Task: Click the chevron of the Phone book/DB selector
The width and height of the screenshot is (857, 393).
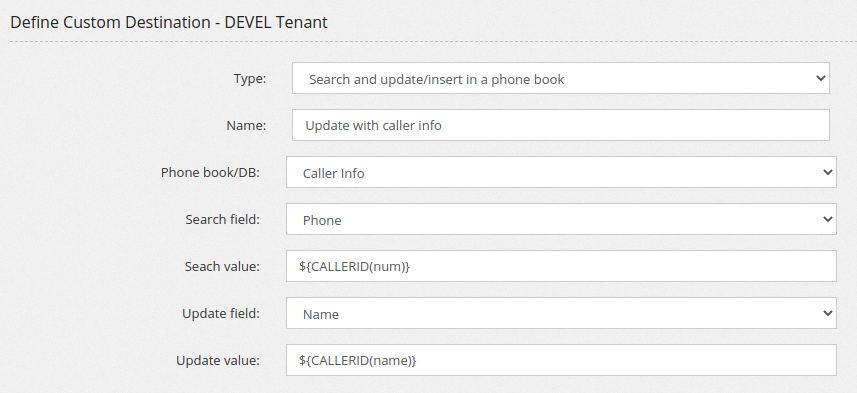Action: 827,172
